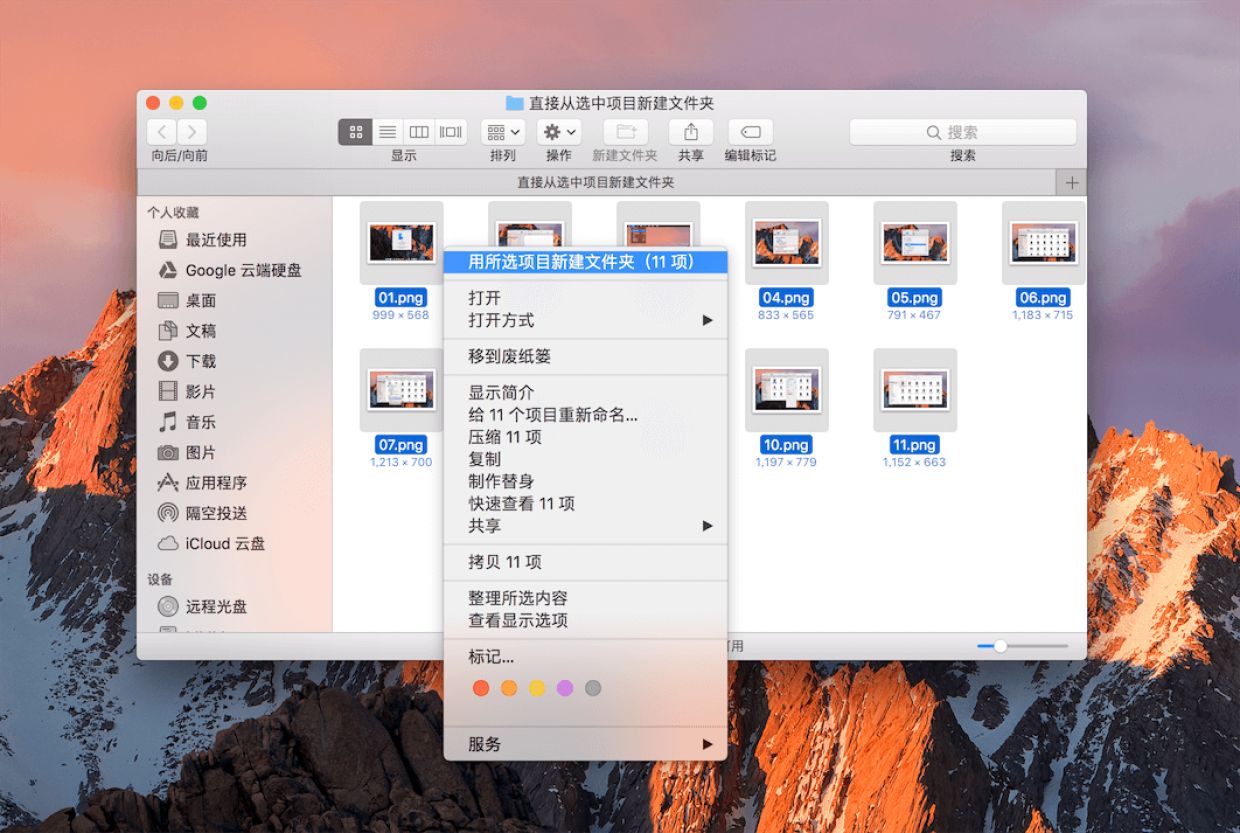Choose 制作替身 in the context menu
This screenshot has width=1240, height=833.
(x=586, y=481)
